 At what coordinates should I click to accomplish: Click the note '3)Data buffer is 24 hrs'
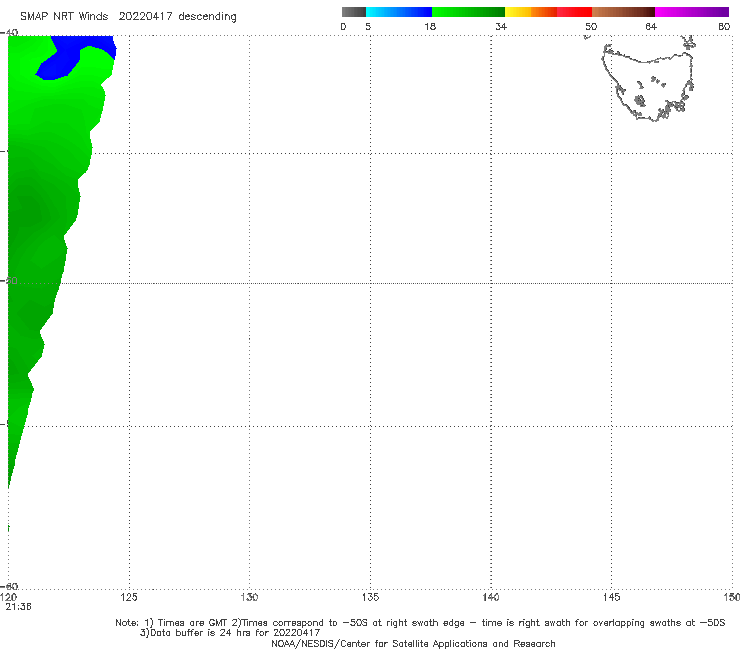(230, 633)
